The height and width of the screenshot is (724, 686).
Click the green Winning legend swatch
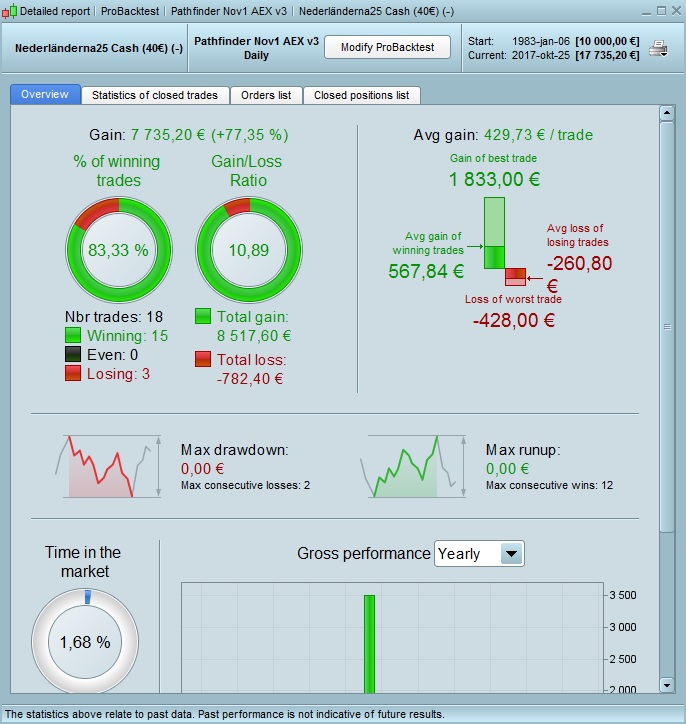72,335
